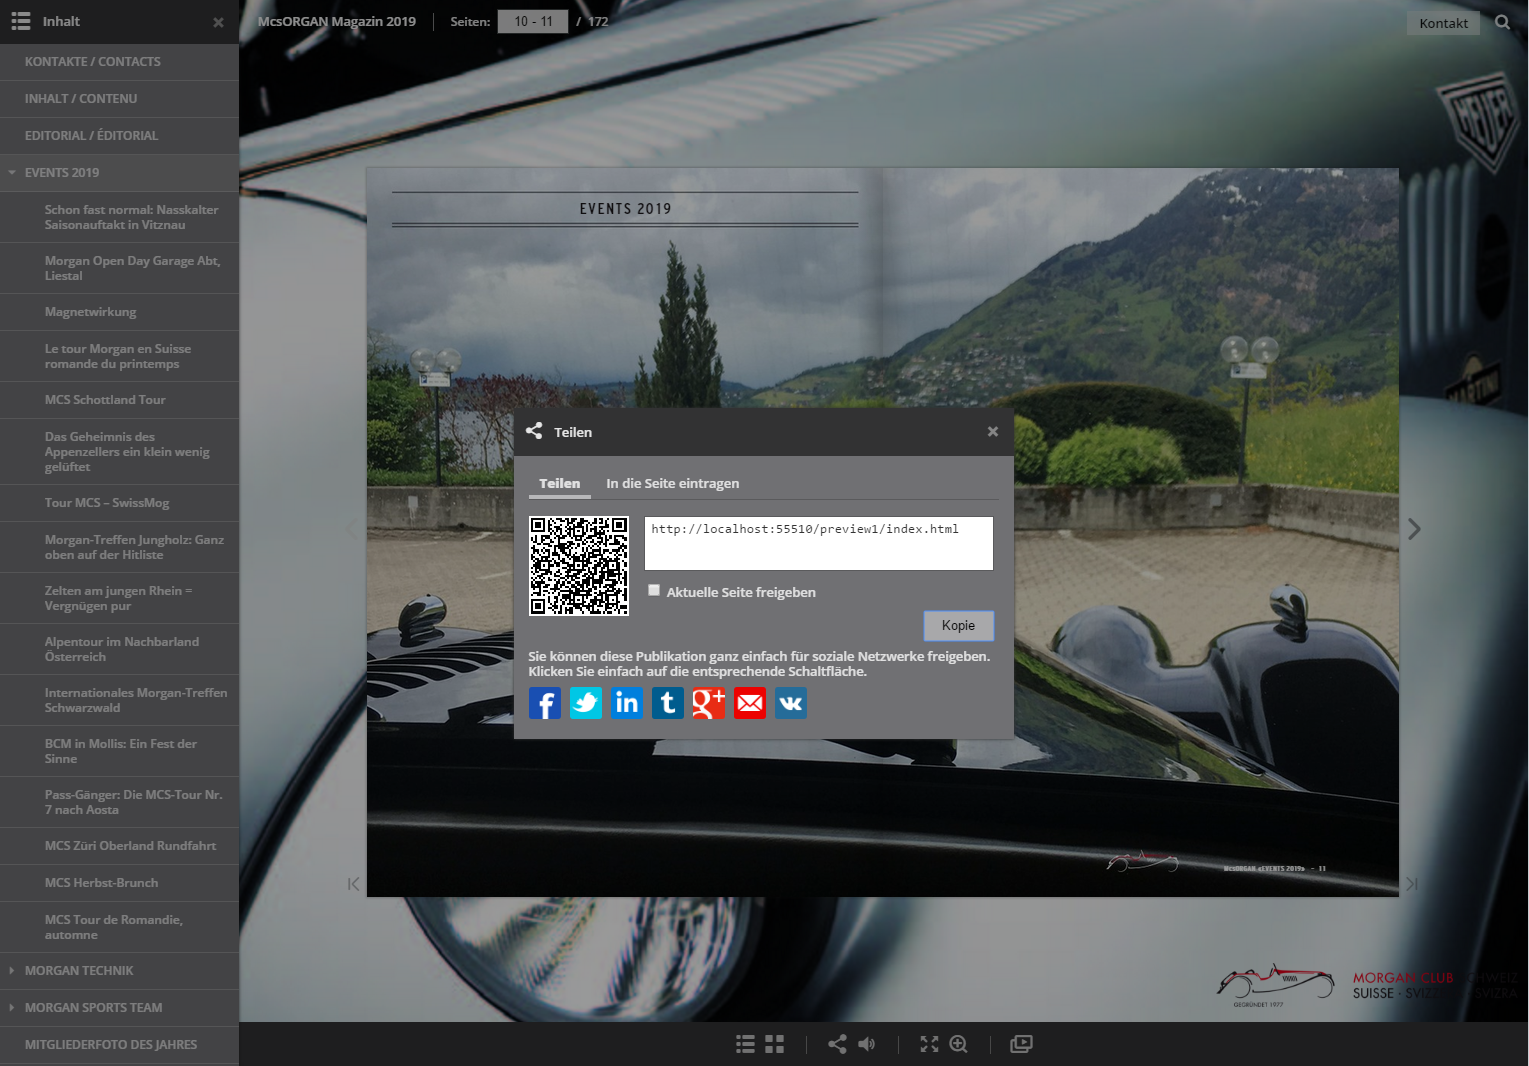Click the Inhalt list icon in sidebar header
The height and width of the screenshot is (1066, 1529).
21,21
